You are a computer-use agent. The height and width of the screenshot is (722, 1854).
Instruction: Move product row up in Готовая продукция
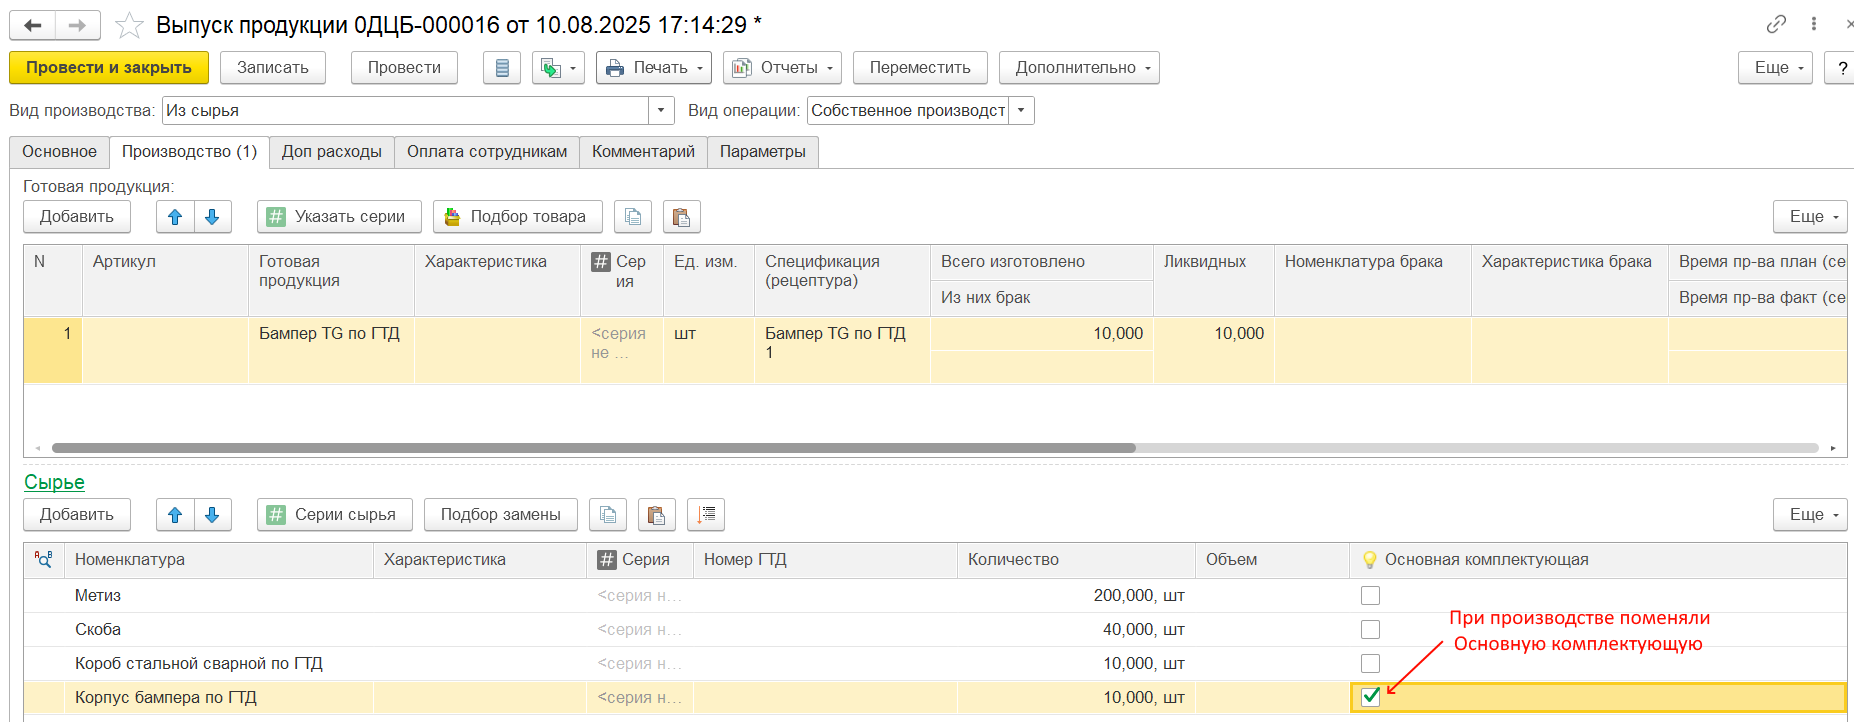175,217
